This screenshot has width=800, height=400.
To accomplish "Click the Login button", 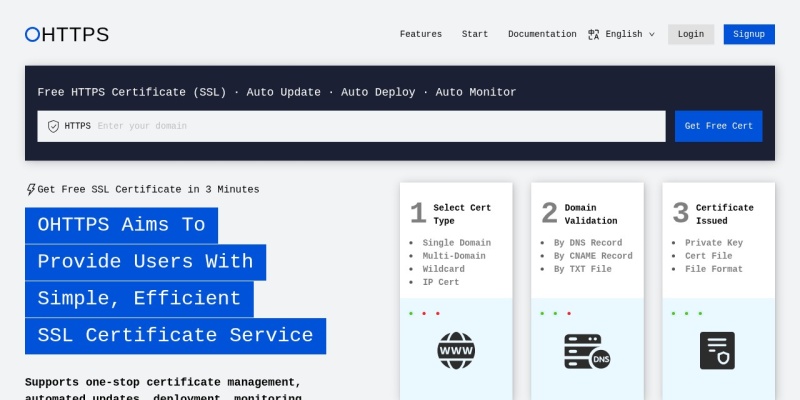I will pyautogui.click(x=691, y=34).
